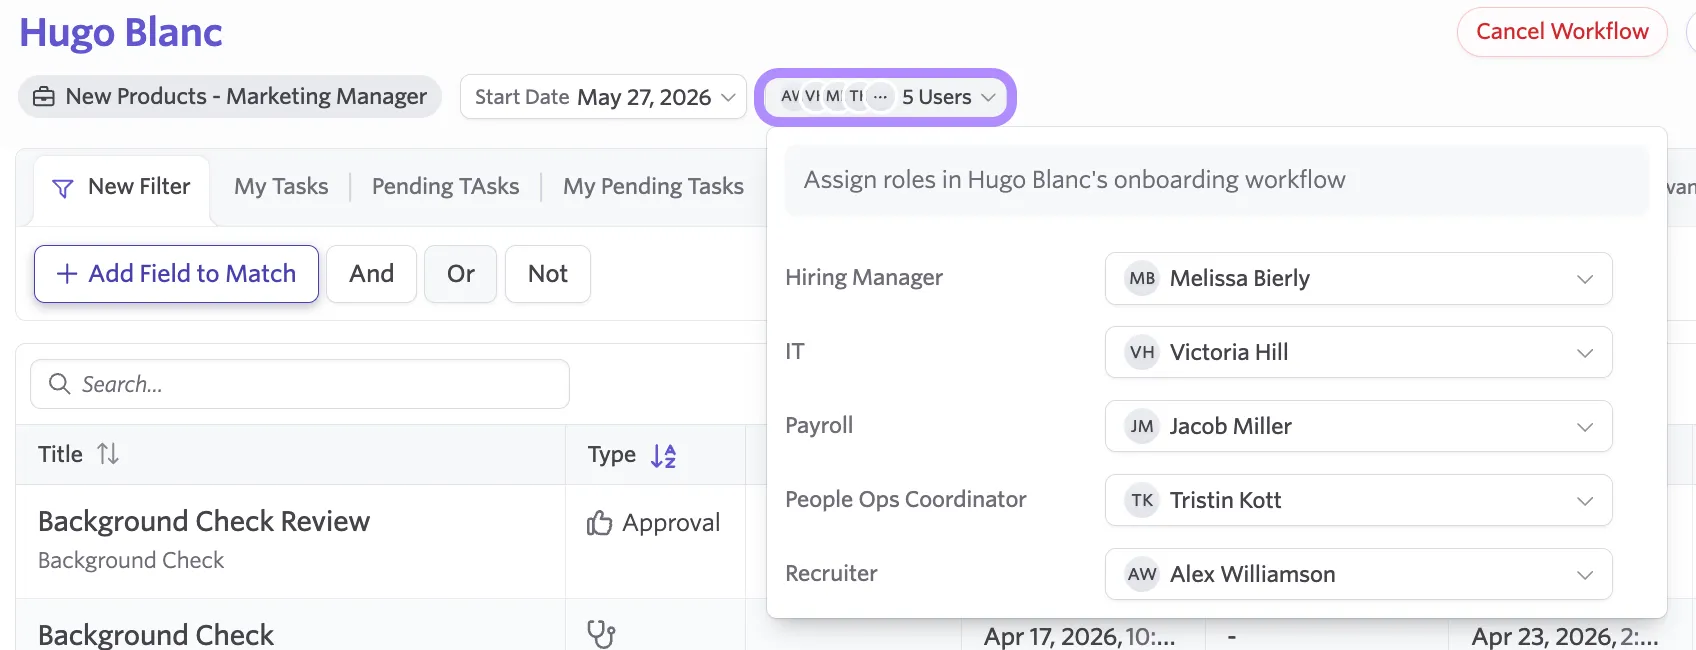
Task: Switch to My Tasks tab
Action: [x=281, y=187]
